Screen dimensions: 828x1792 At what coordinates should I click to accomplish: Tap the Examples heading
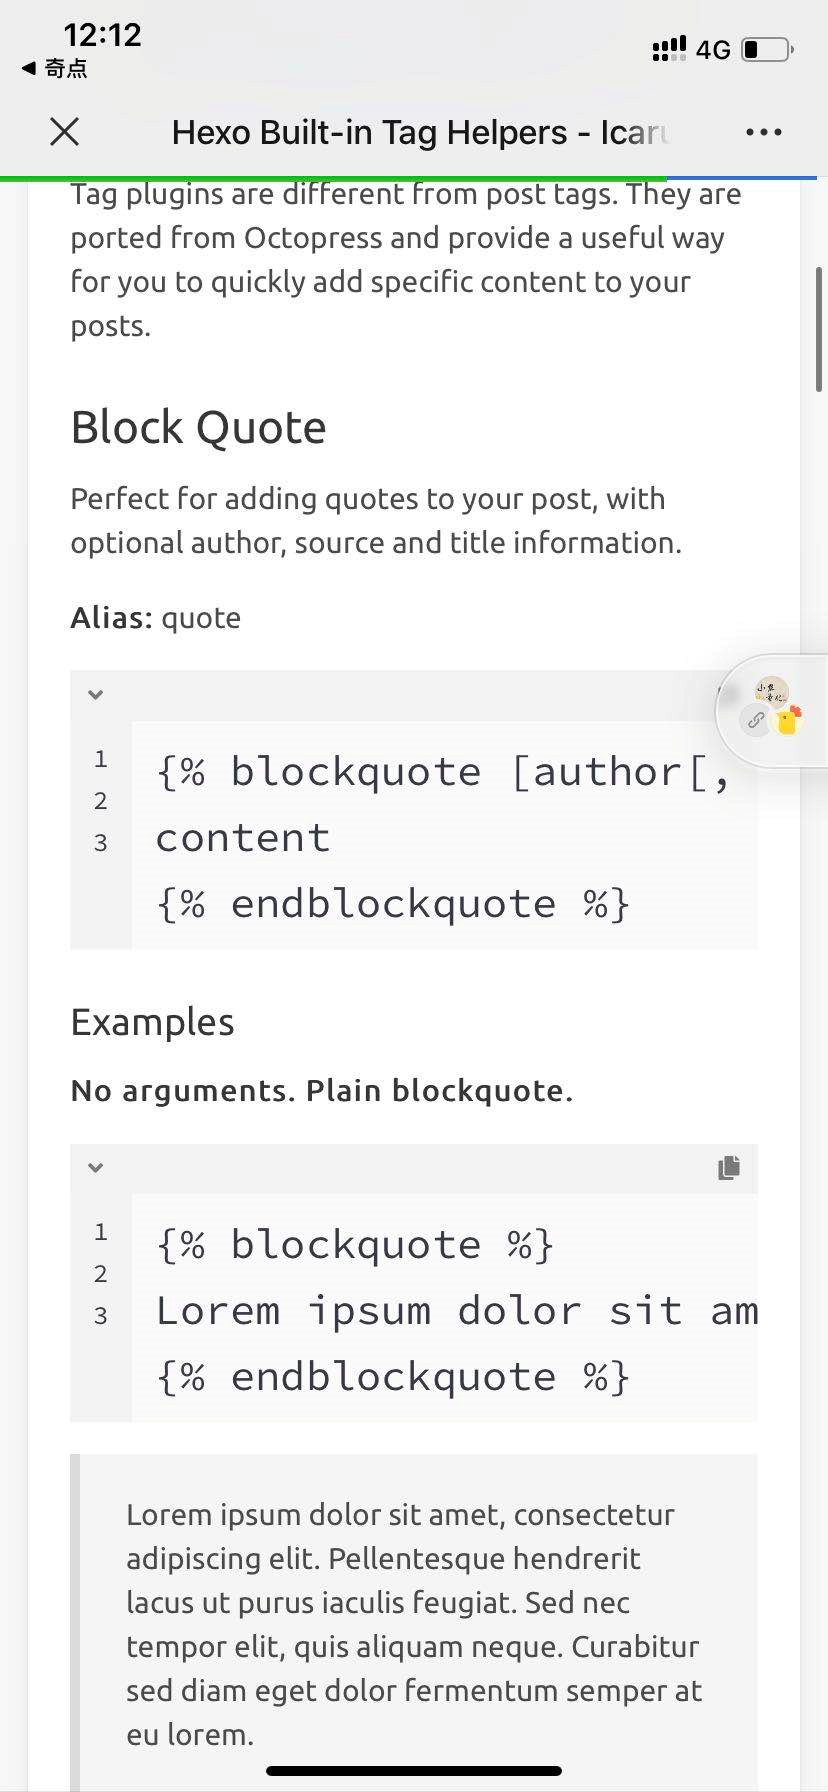click(x=152, y=1022)
